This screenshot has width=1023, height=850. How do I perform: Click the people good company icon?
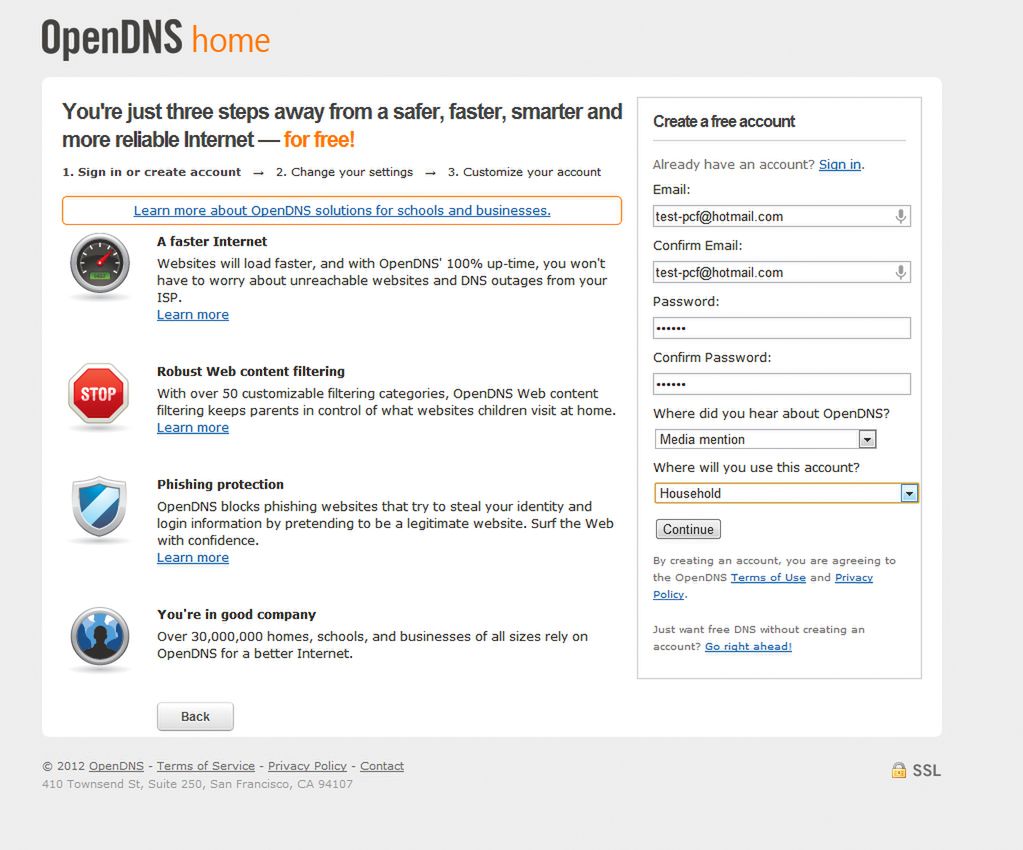(x=99, y=637)
